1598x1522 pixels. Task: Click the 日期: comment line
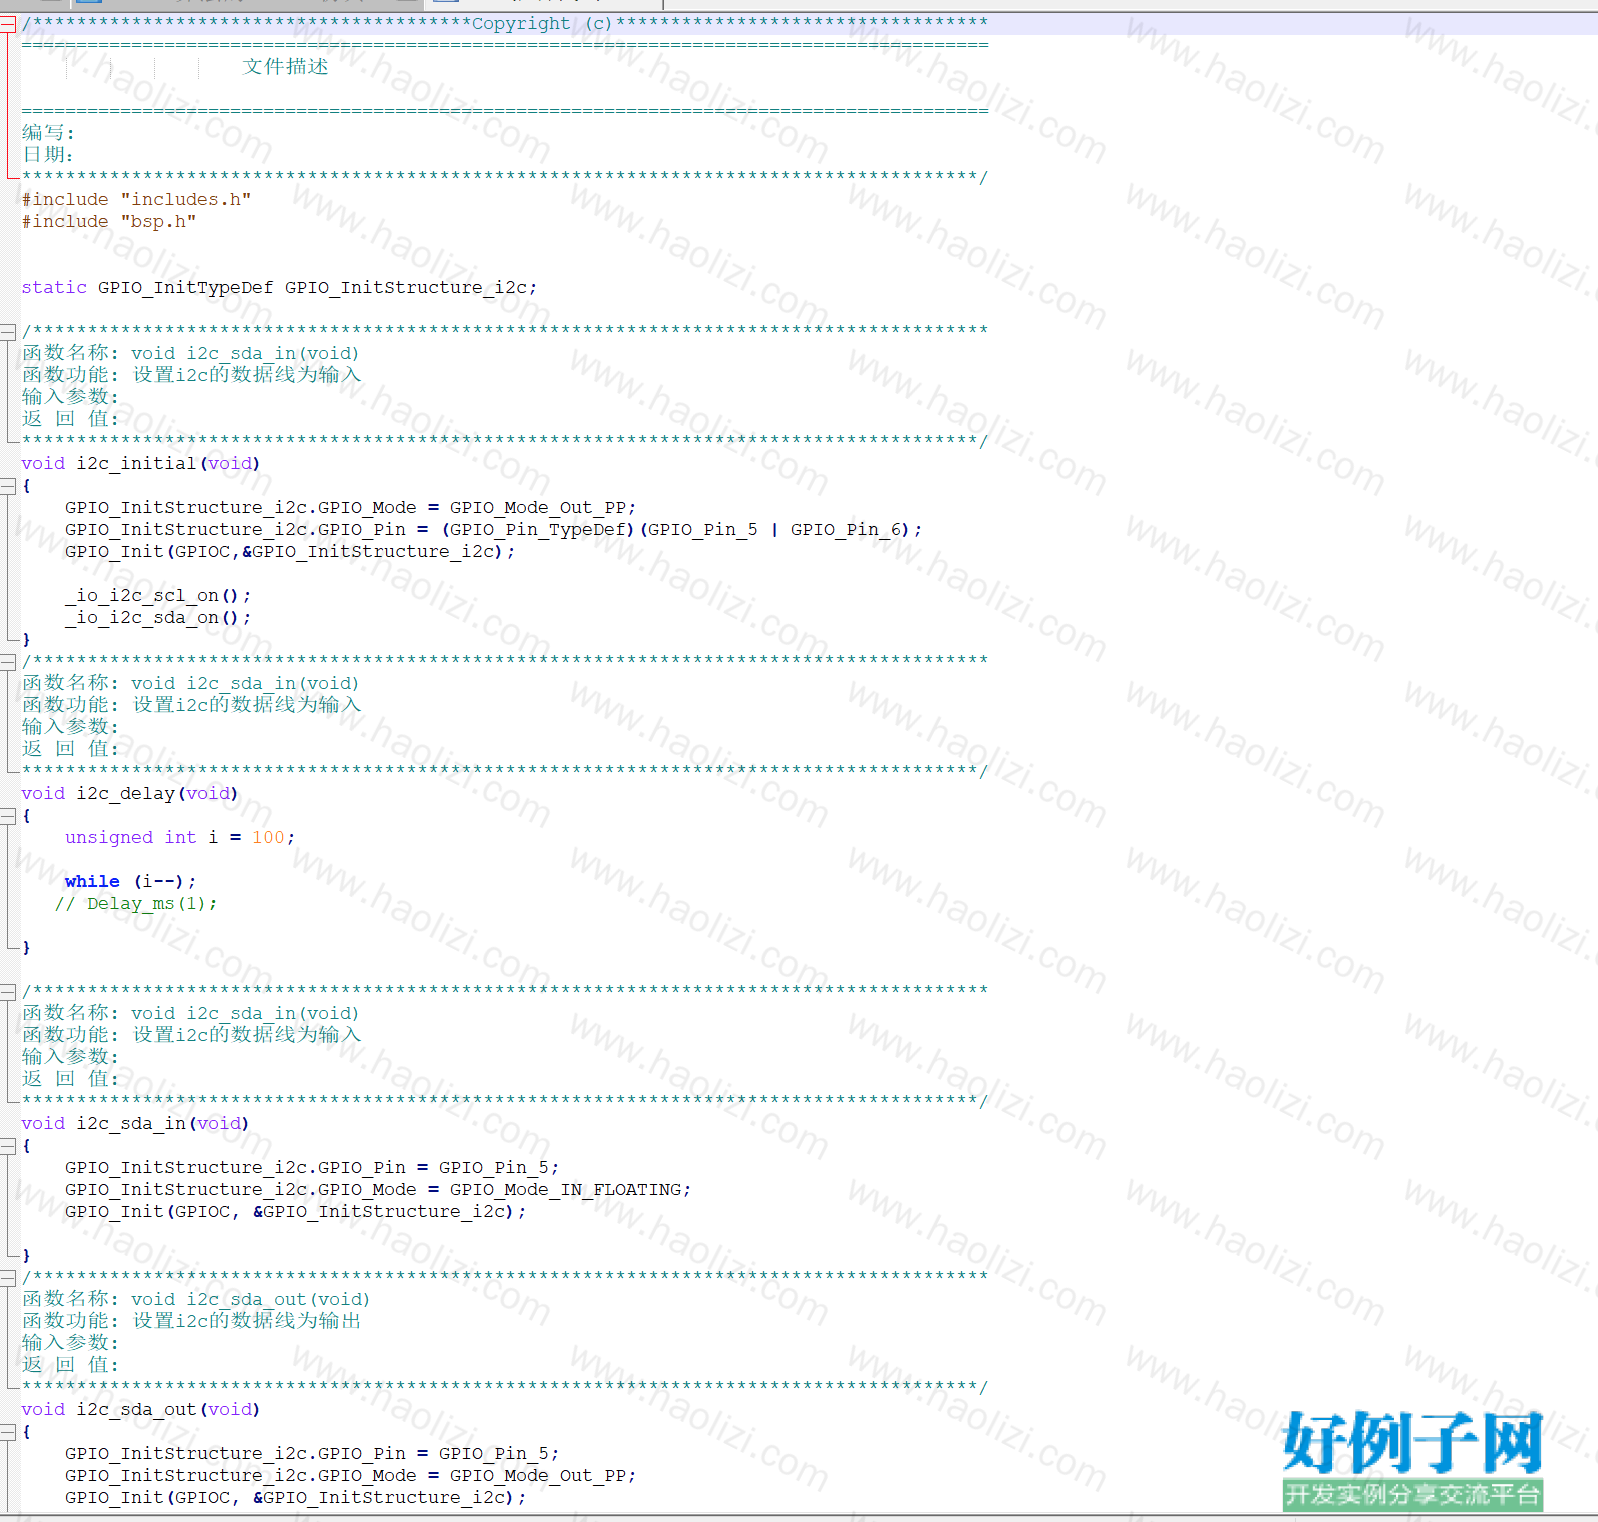[x=48, y=154]
